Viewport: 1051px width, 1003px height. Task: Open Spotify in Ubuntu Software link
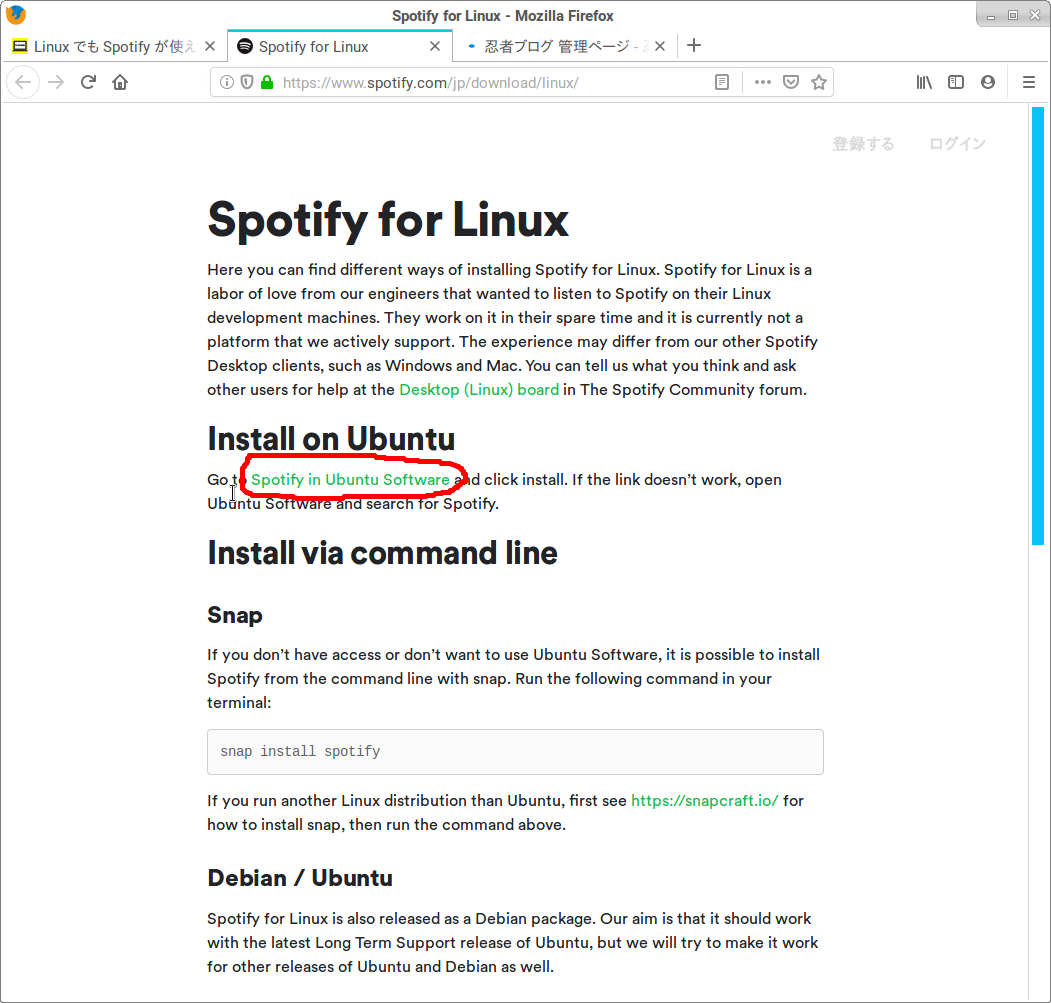(x=350, y=479)
